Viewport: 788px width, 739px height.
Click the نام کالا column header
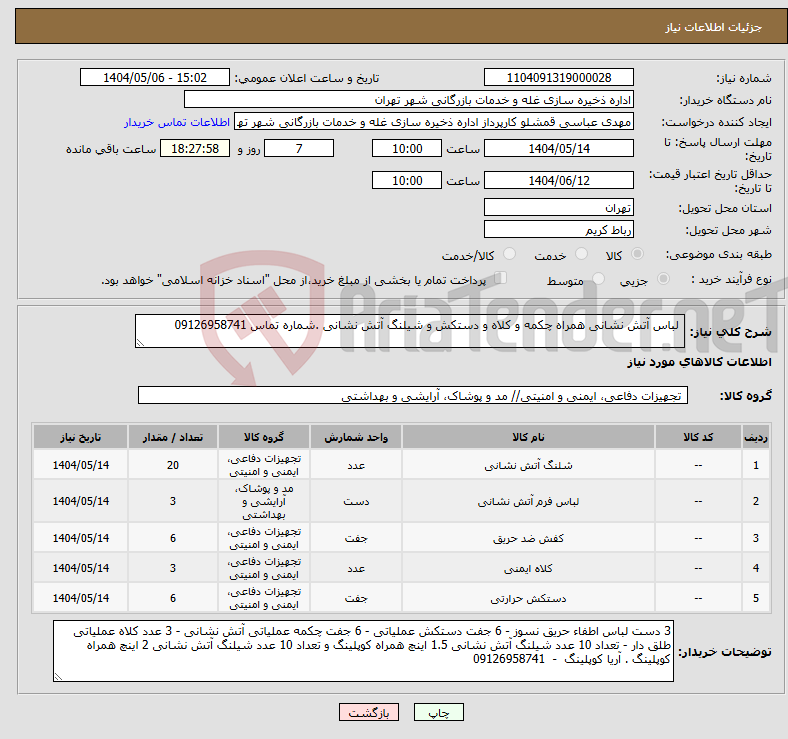528,437
